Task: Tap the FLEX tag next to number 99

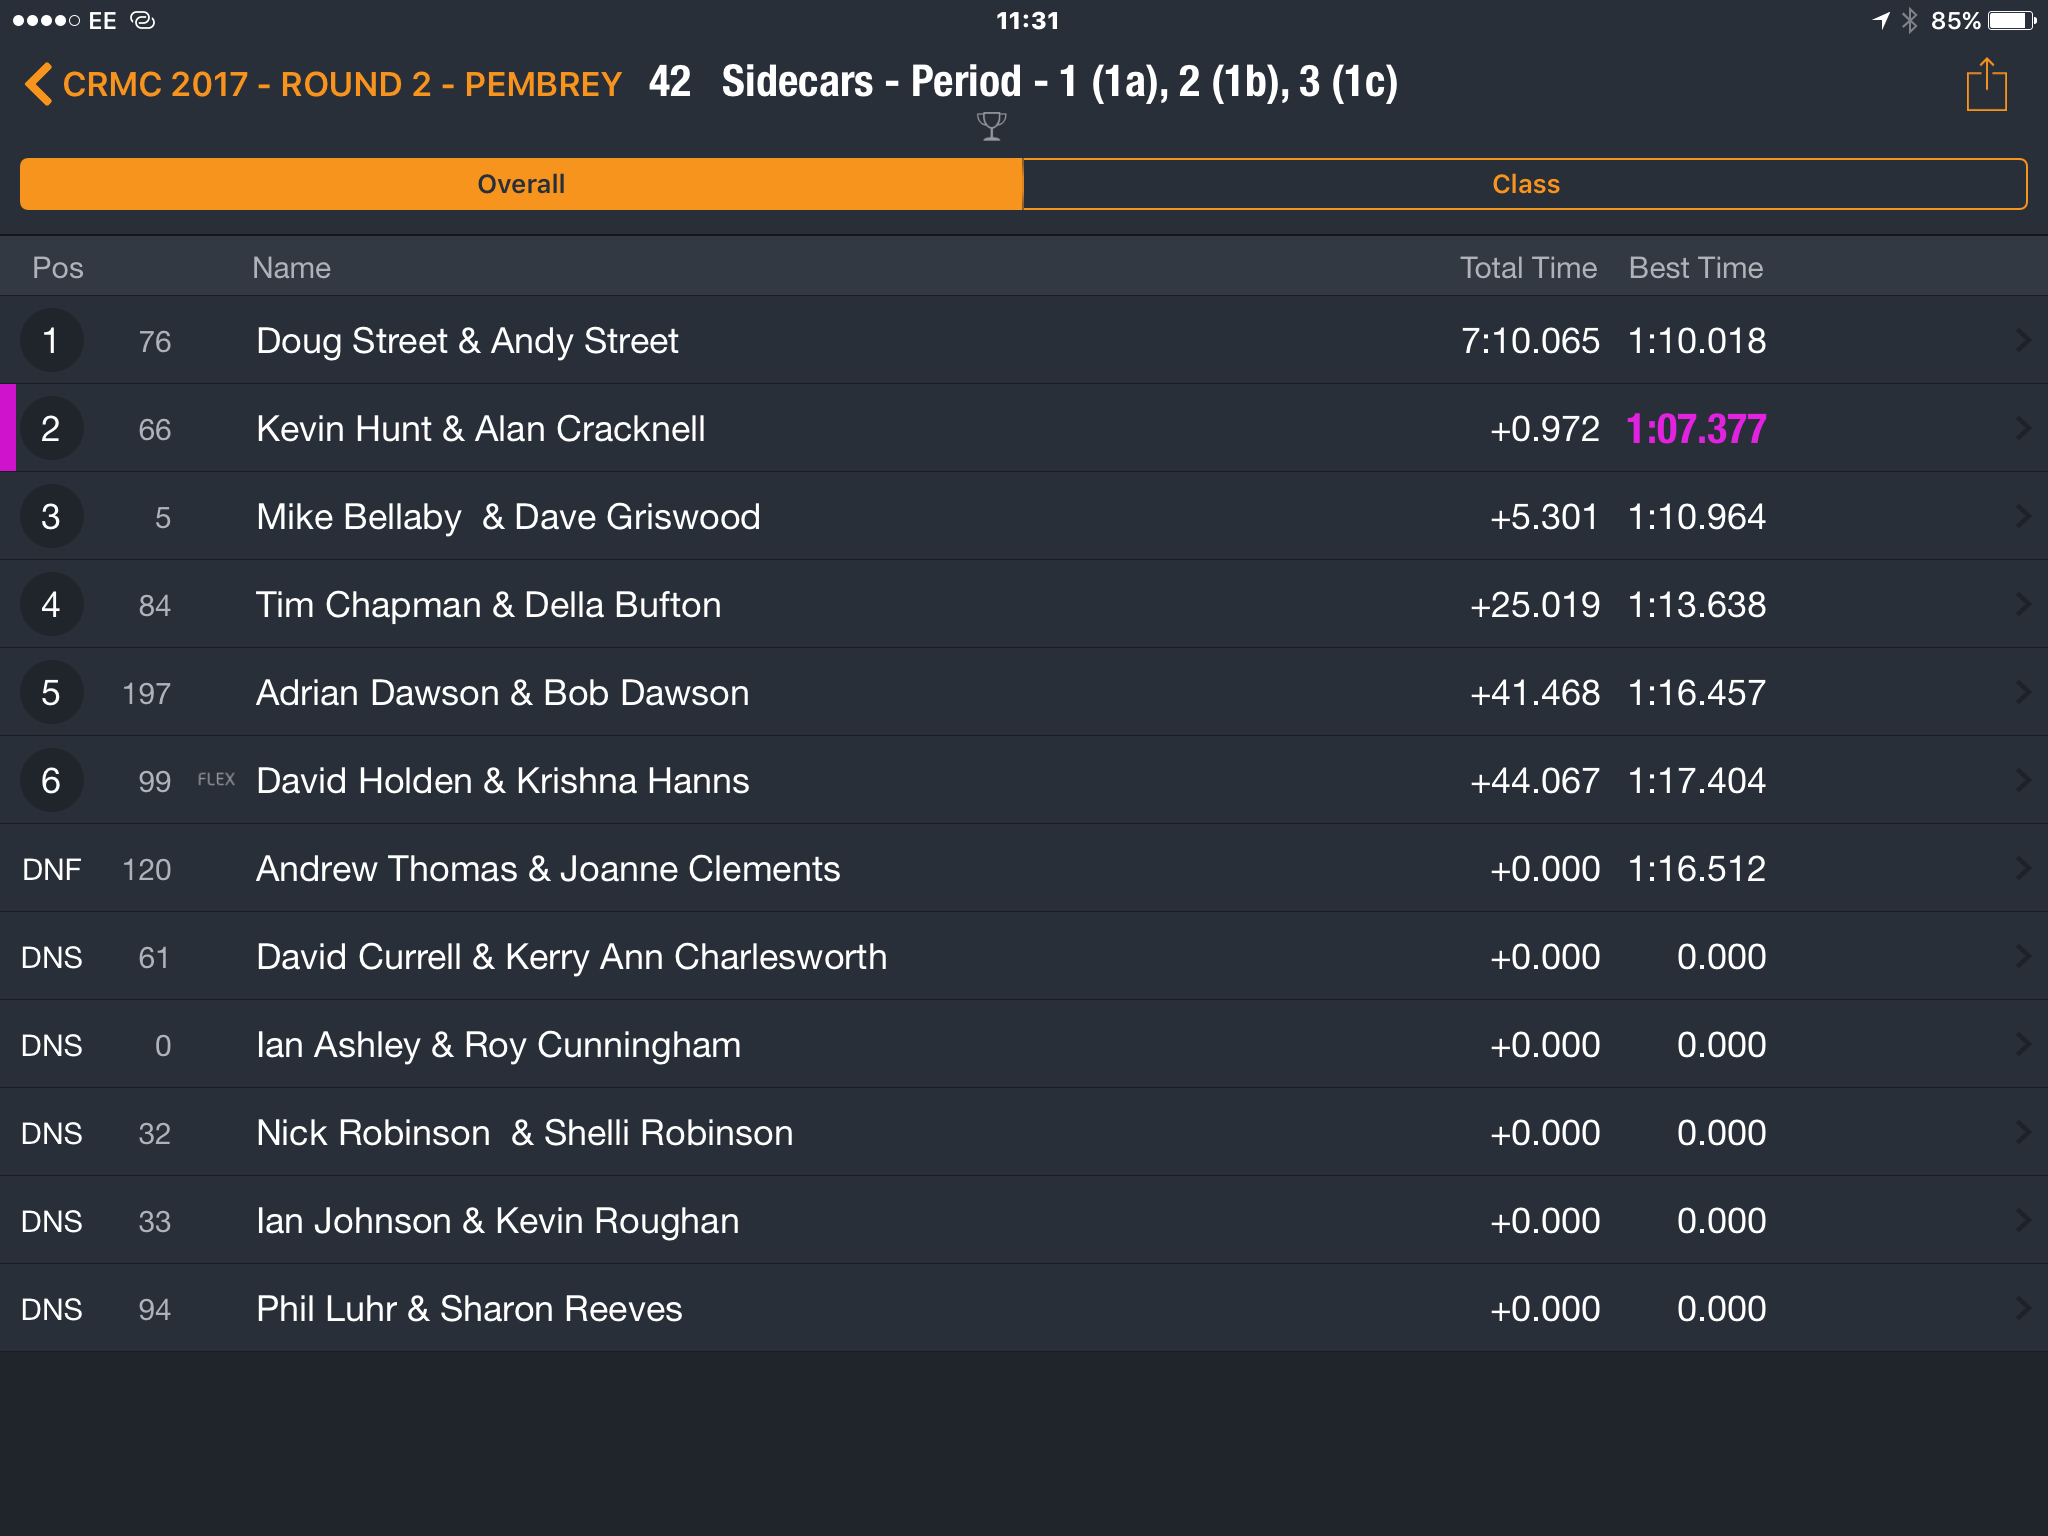Action: [216, 779]
